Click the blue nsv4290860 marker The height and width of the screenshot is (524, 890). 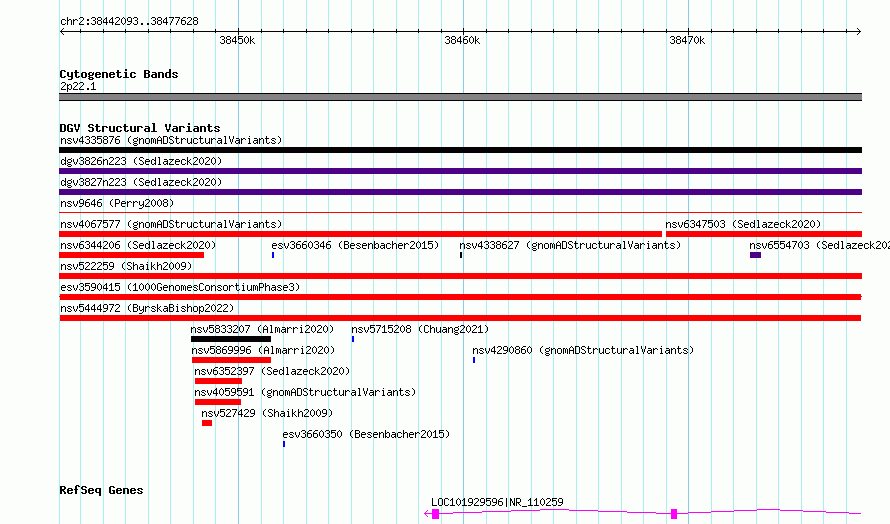coord(474,360)
